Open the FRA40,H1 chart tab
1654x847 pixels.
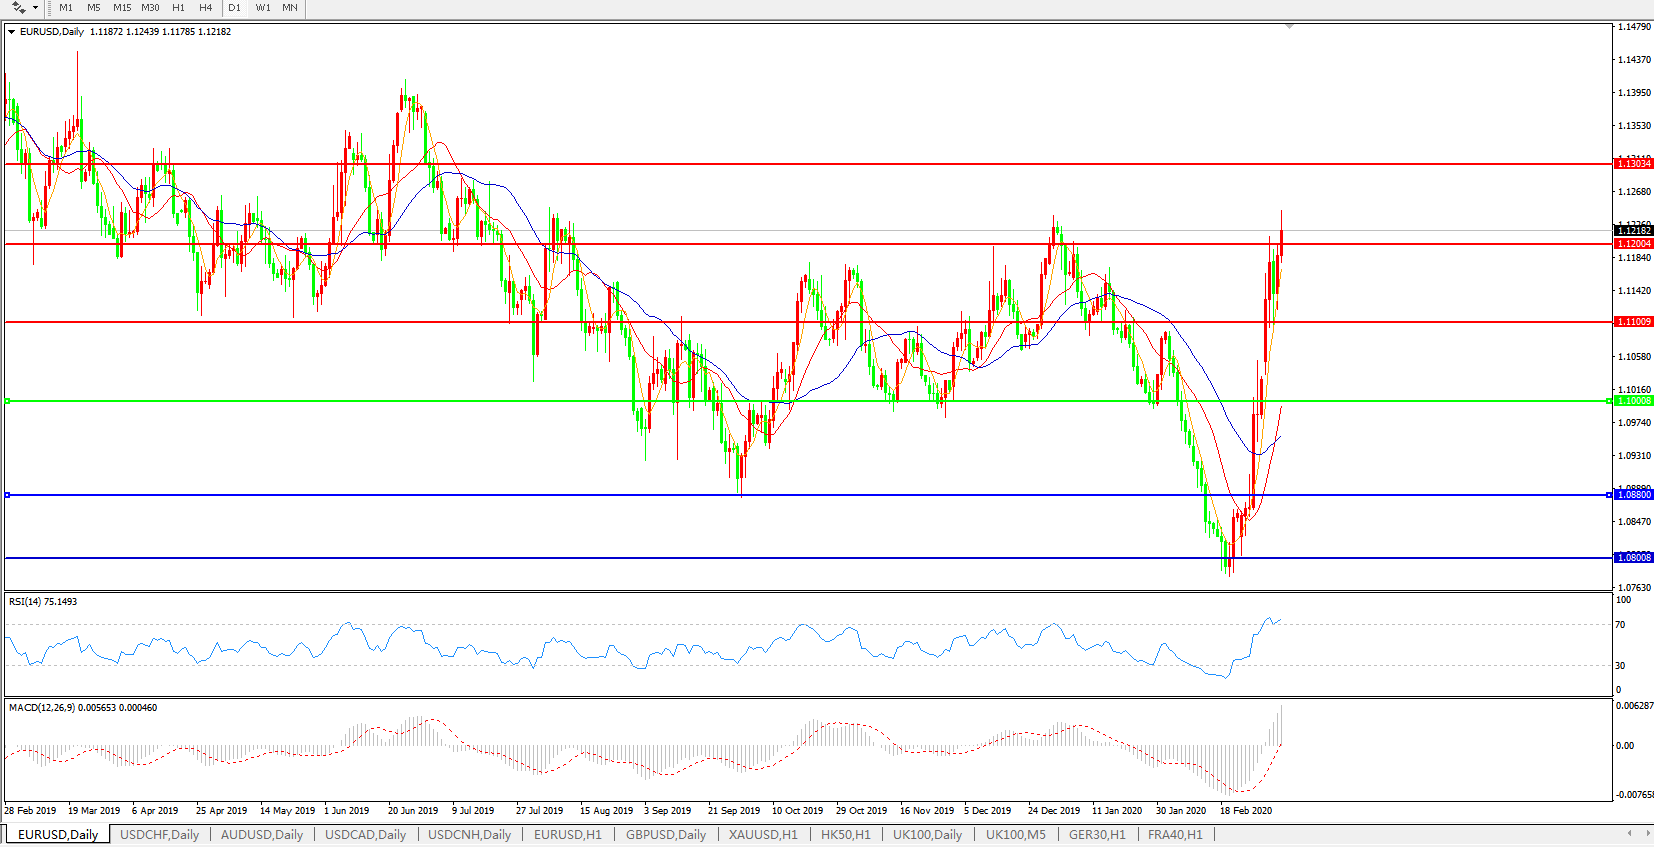coord(1174,834)
